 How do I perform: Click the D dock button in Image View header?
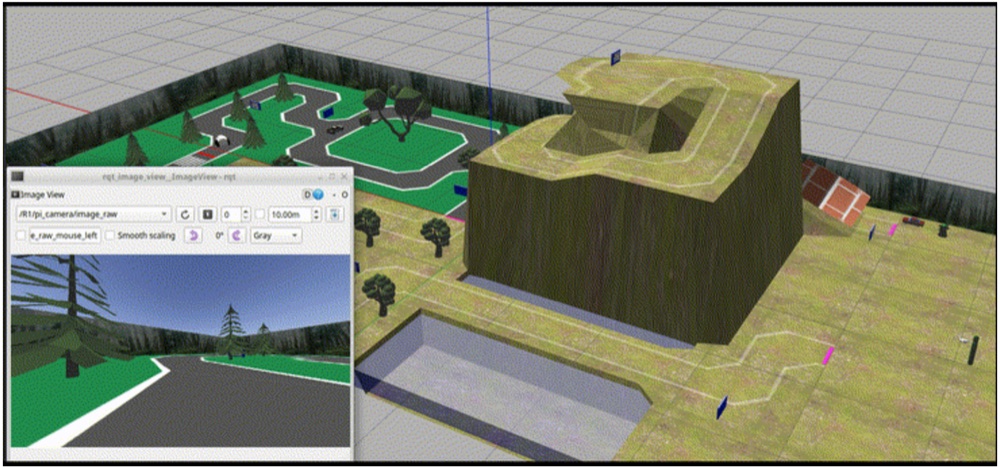click(x=307, y=195)
